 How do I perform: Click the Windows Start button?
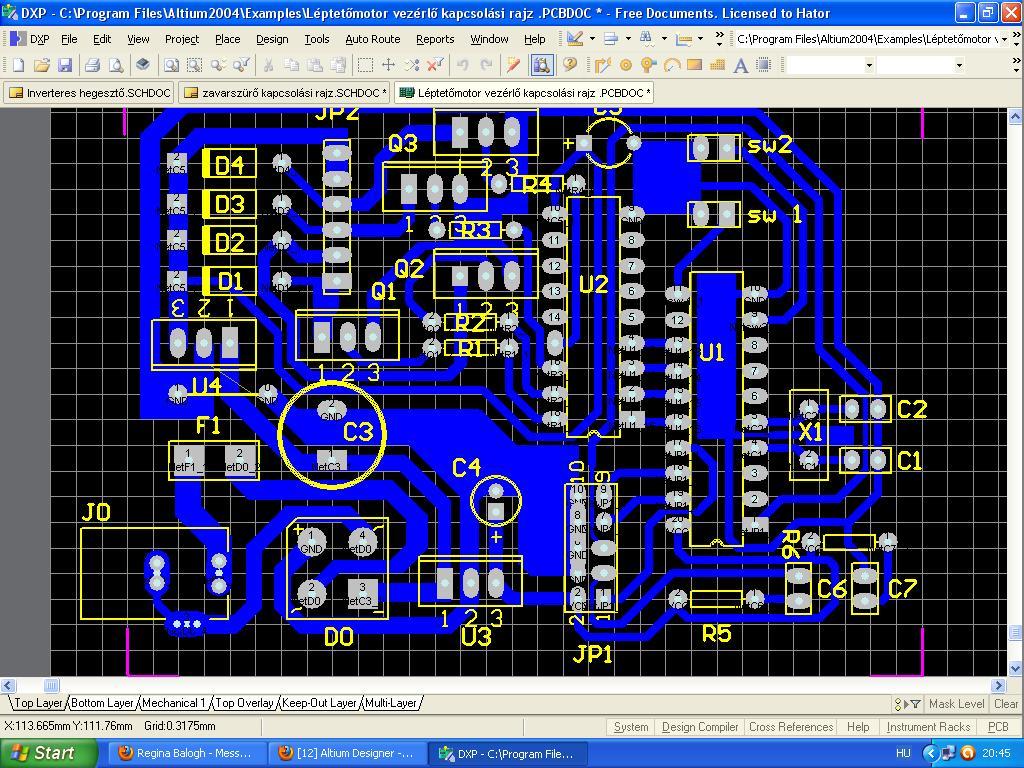(x=49, y=753)
